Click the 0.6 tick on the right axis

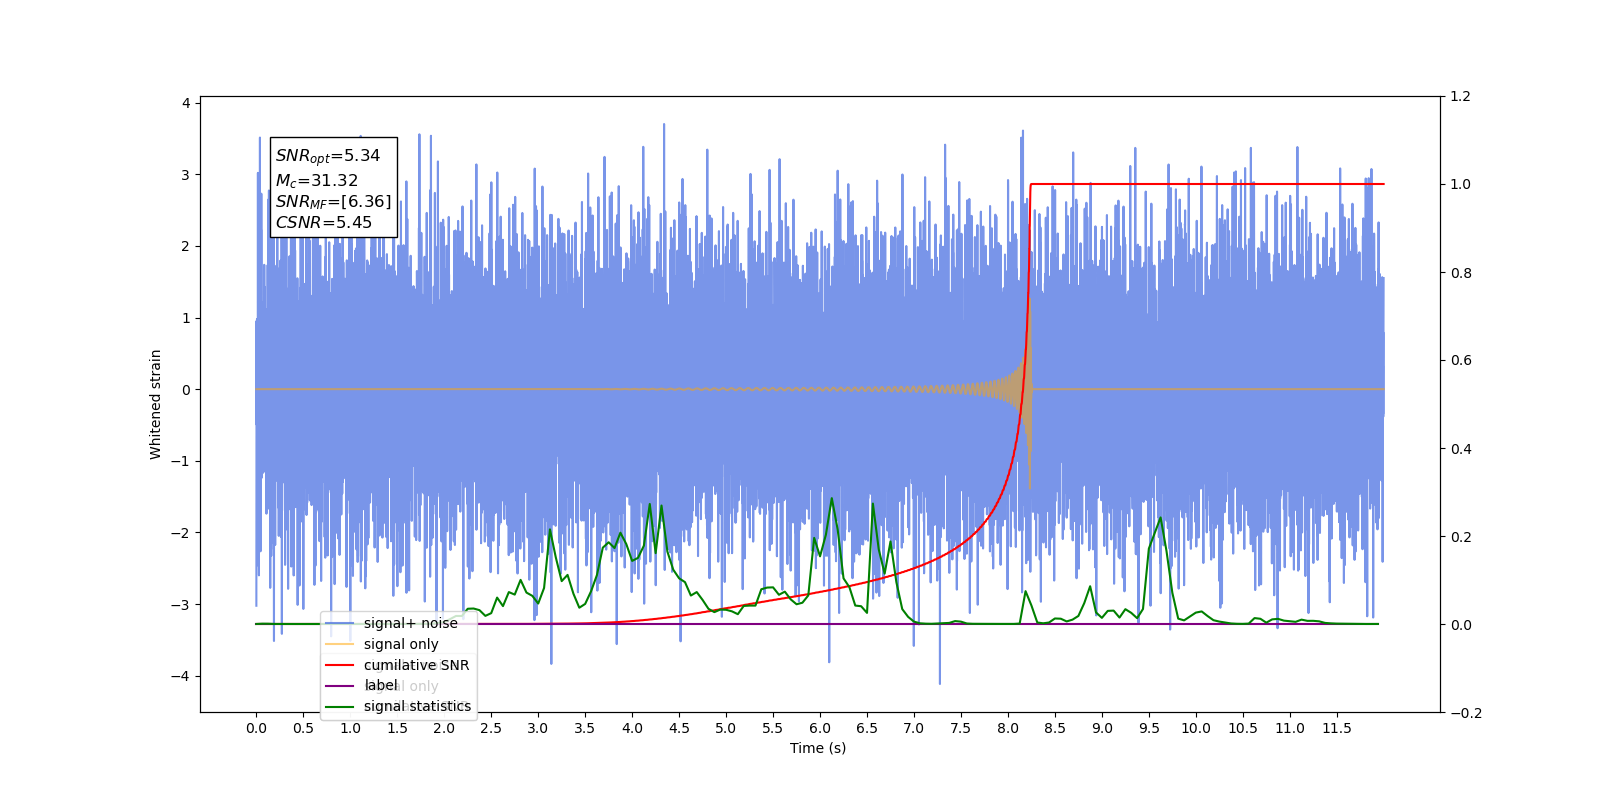pyautogui.click(x=1461, y=361)
